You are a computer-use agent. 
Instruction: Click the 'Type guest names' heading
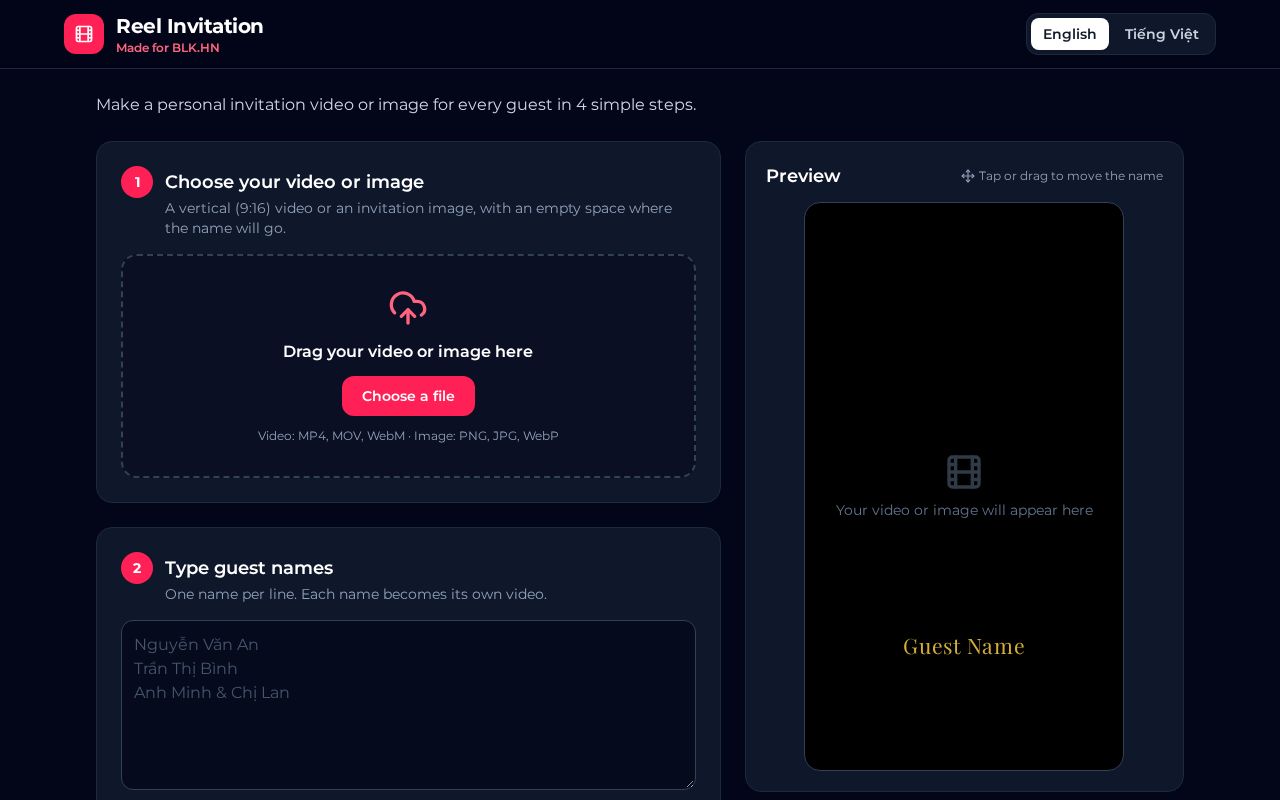click(x=249, y=568)
